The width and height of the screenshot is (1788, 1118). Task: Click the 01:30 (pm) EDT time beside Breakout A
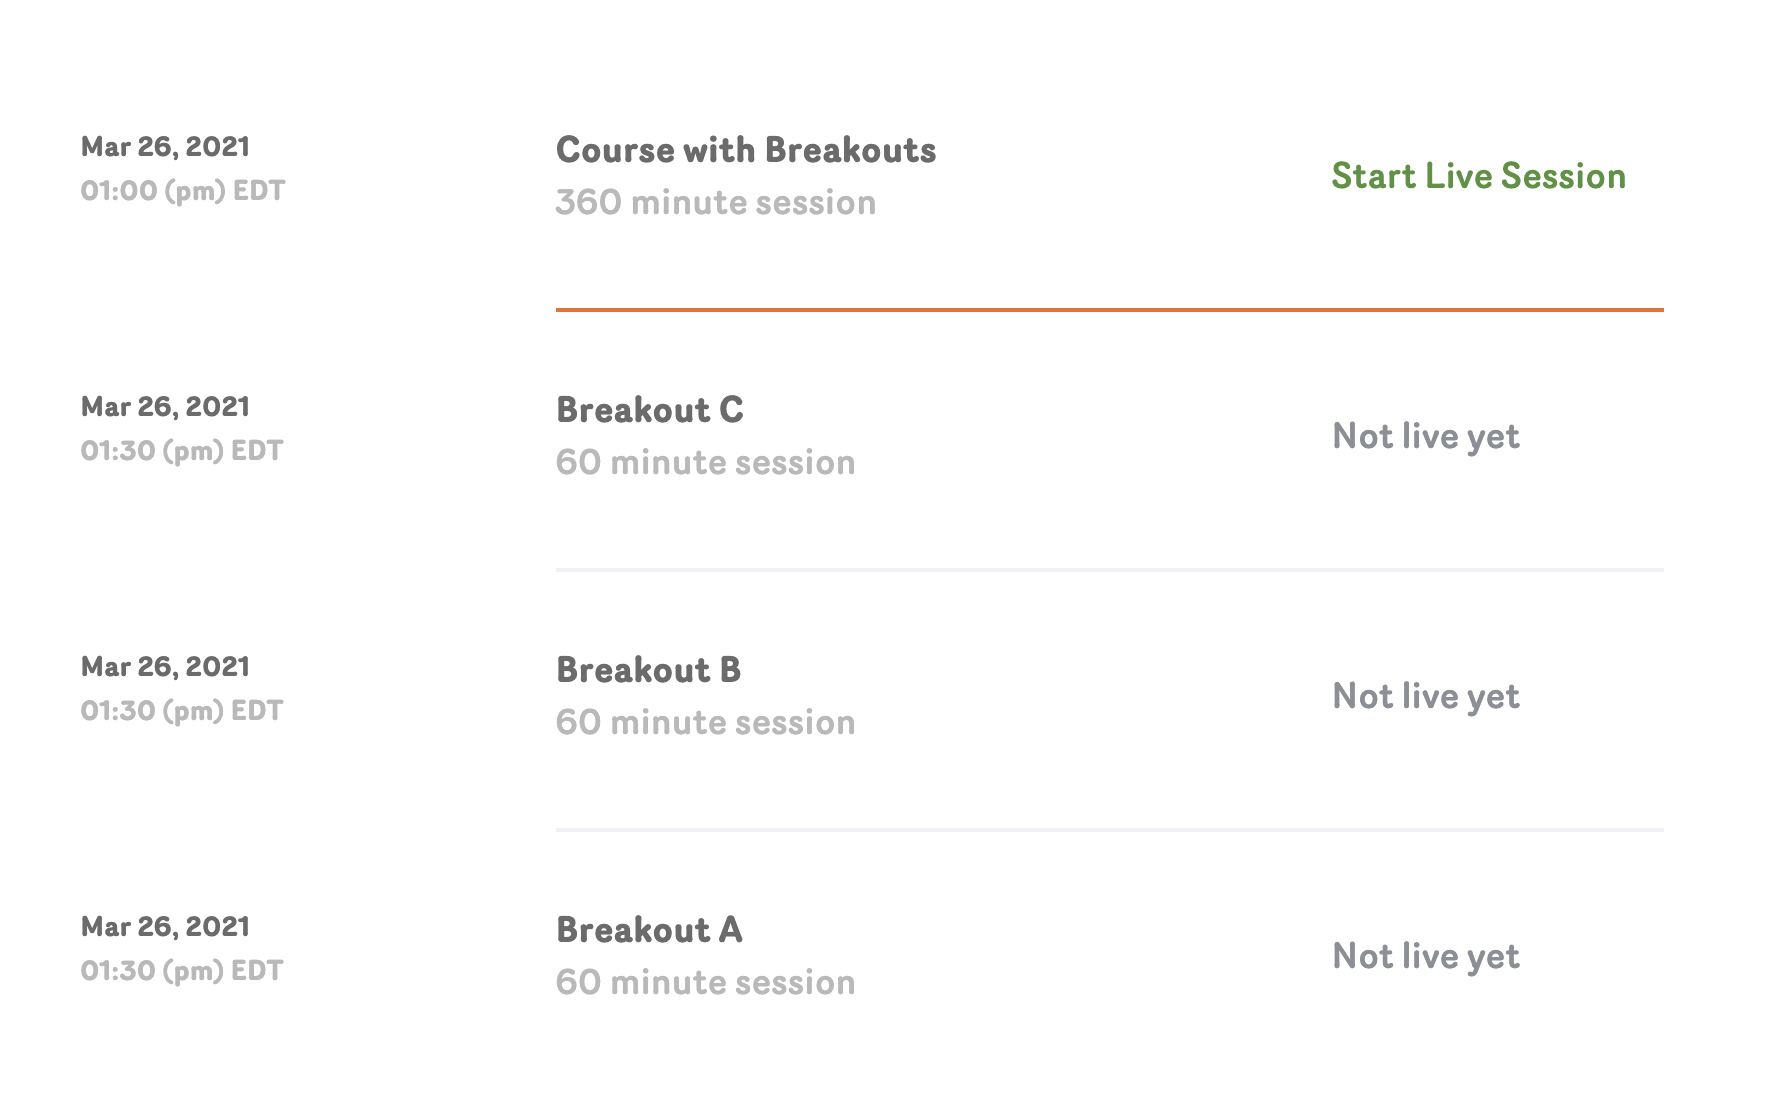click(181, 970)
